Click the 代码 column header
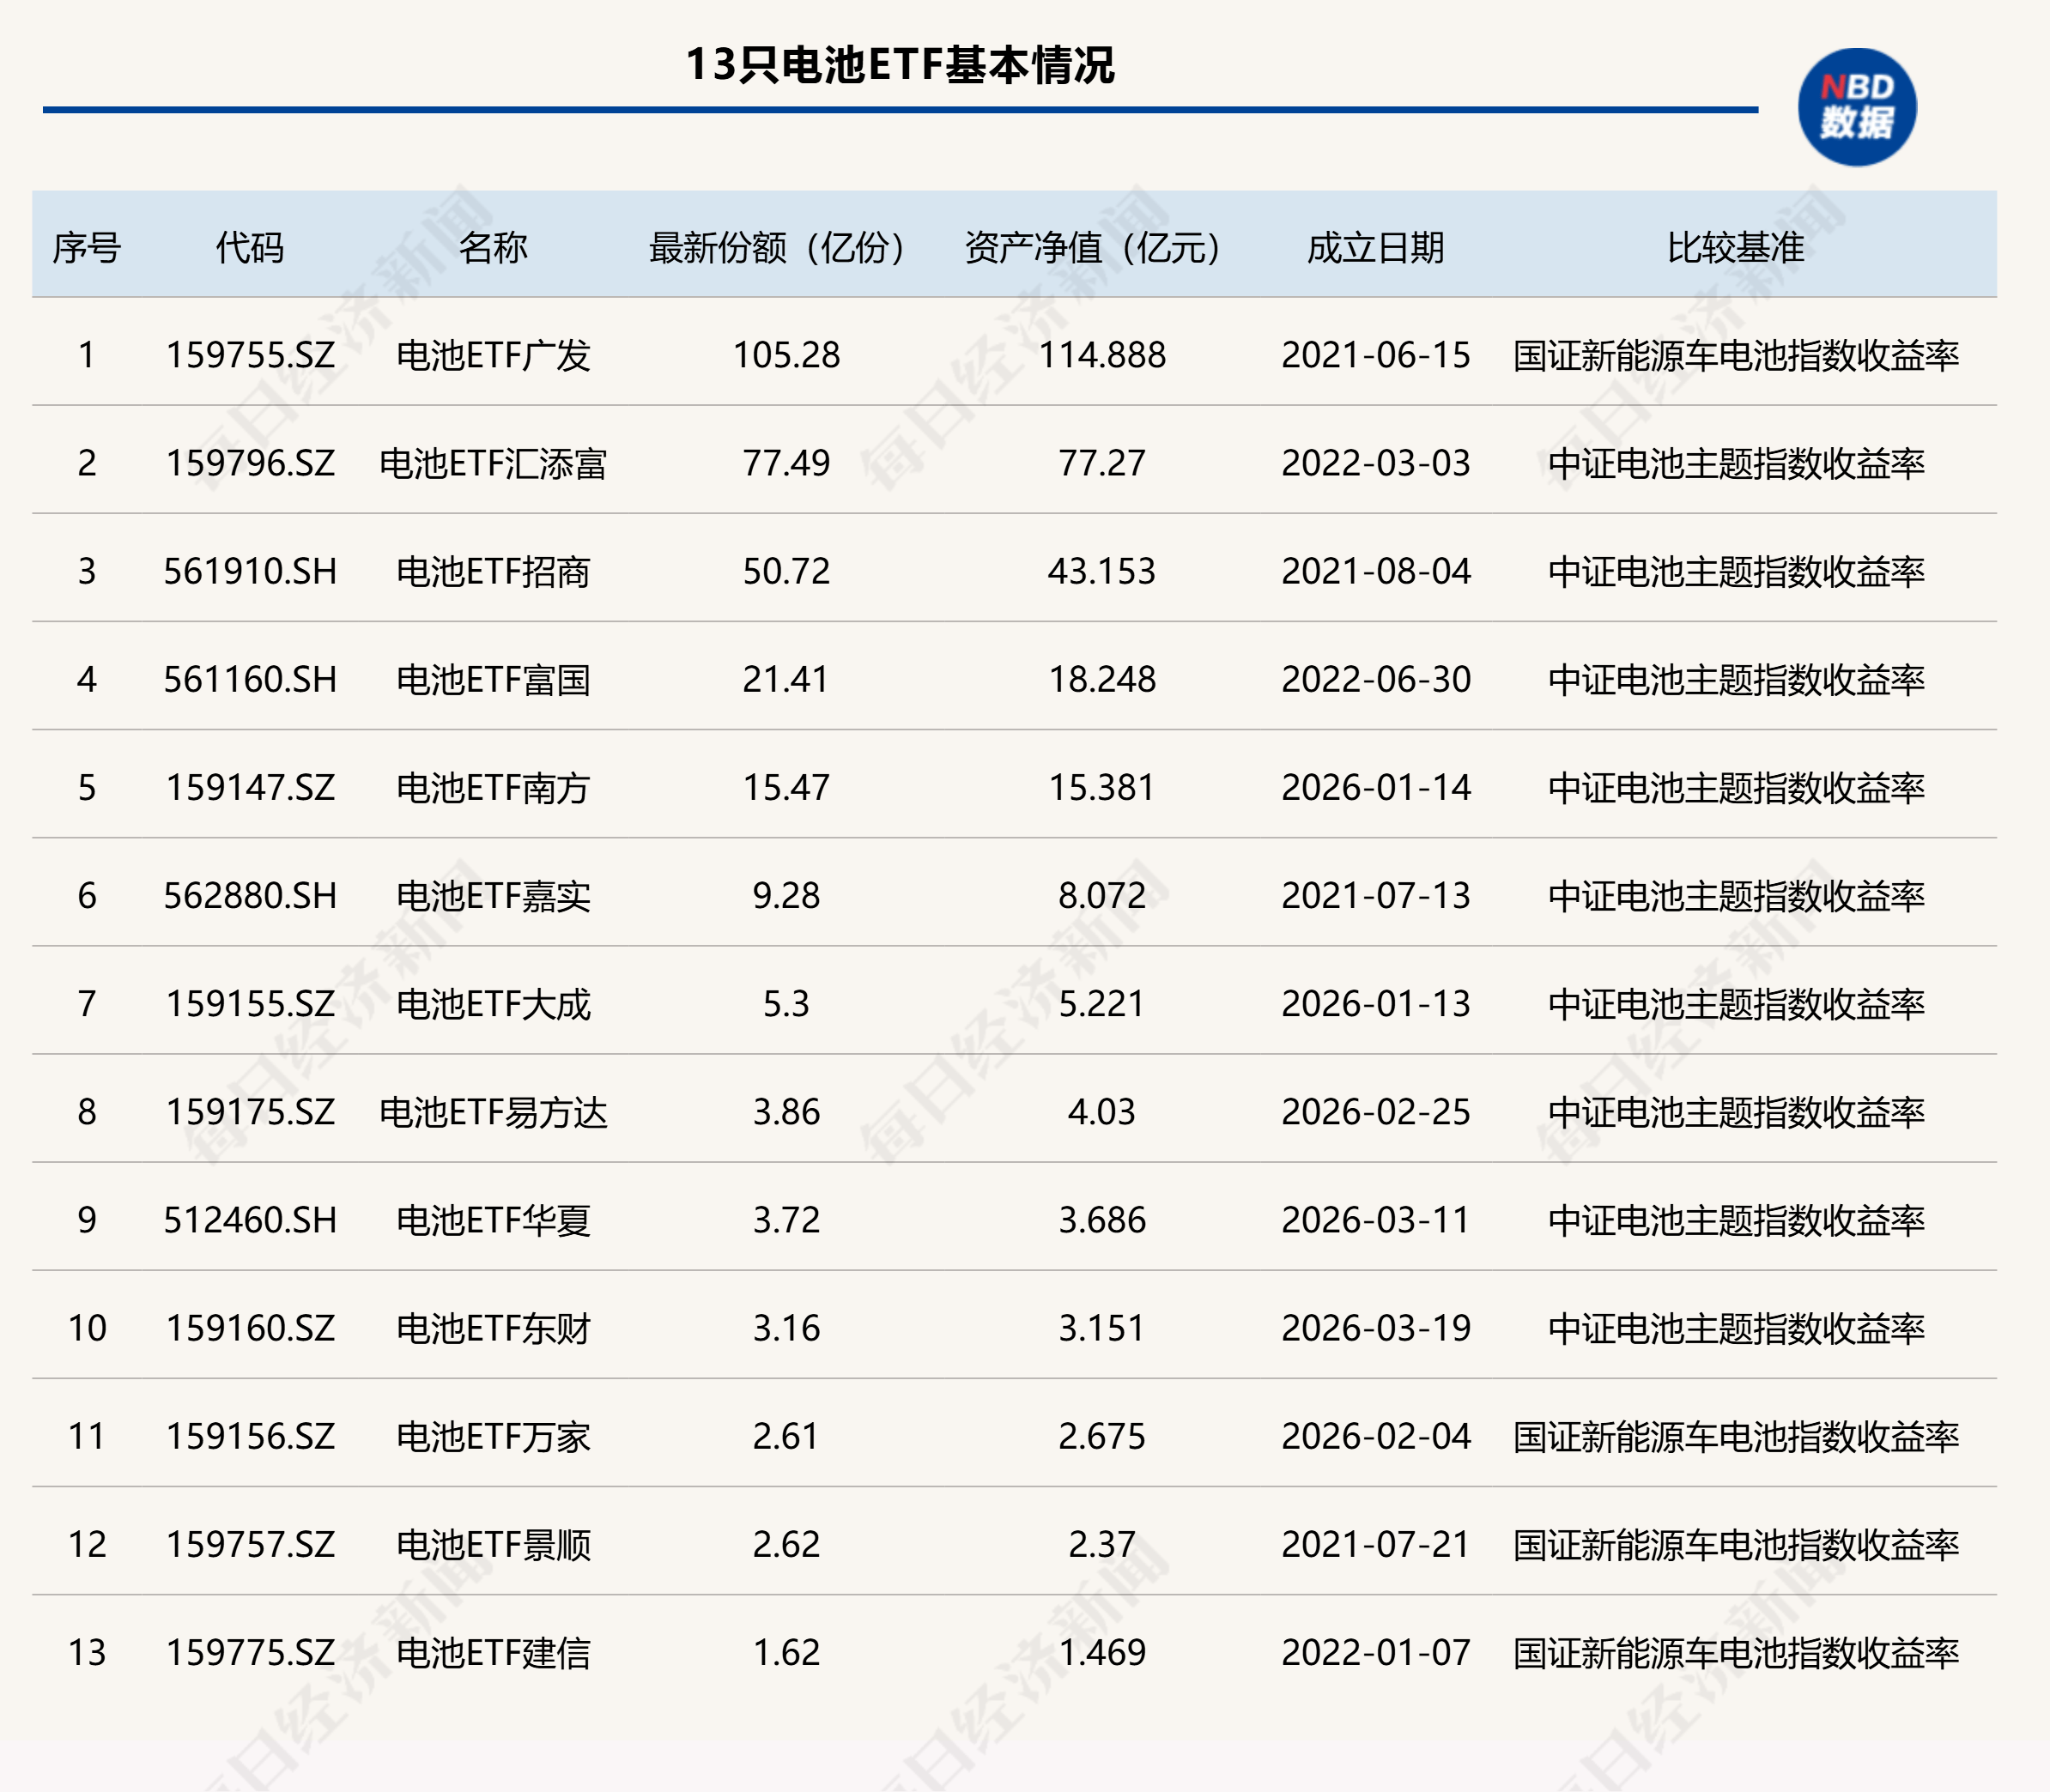Viewport: 2050px width, 1792px height. (x=250, y=247)
